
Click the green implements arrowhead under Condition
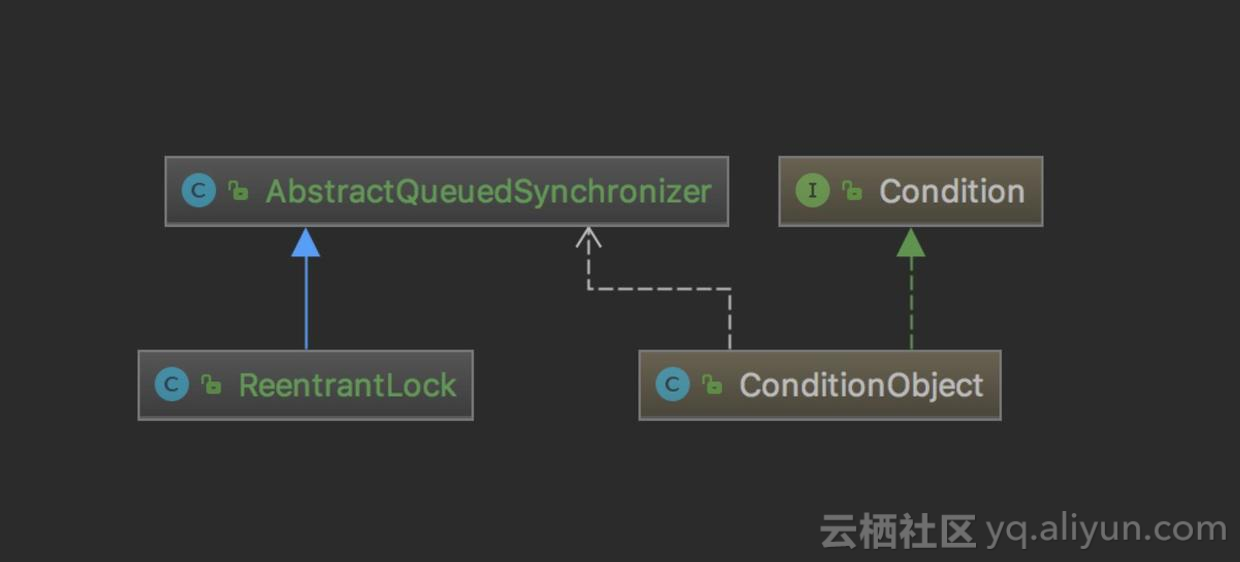911,242
